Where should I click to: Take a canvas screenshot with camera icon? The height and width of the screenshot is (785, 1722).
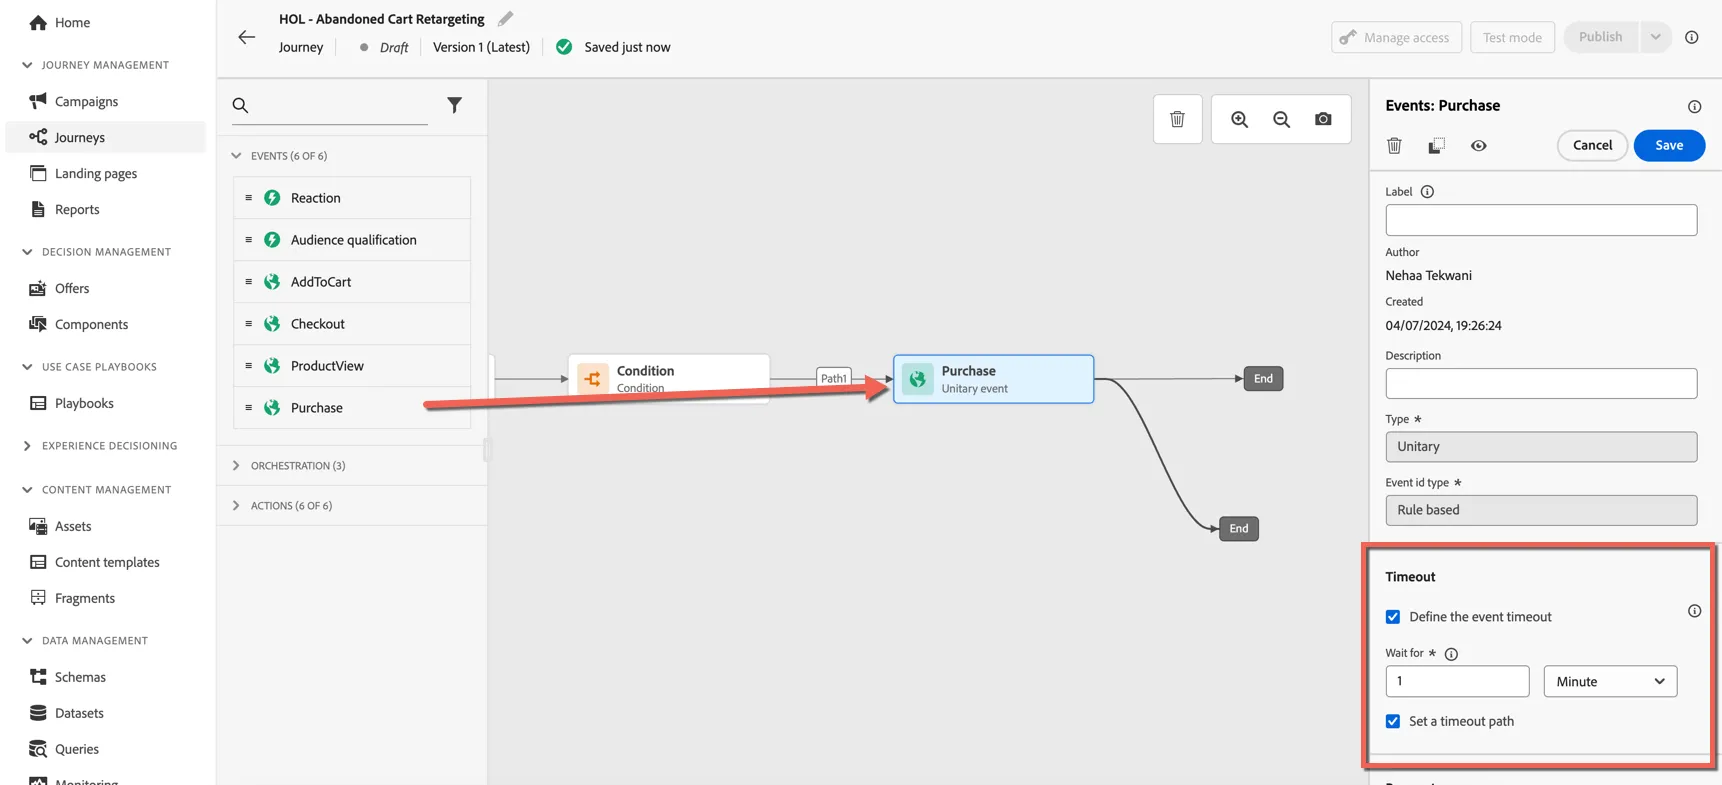point(1323,119)
